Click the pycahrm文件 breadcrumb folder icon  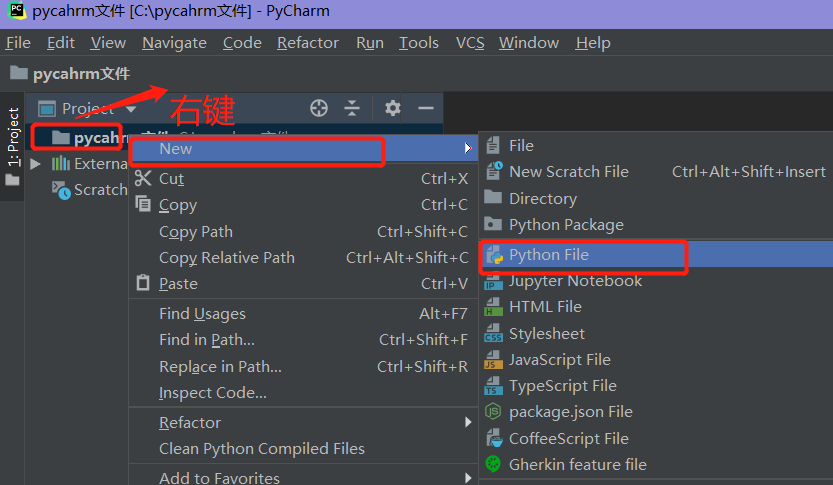(19, 73)
